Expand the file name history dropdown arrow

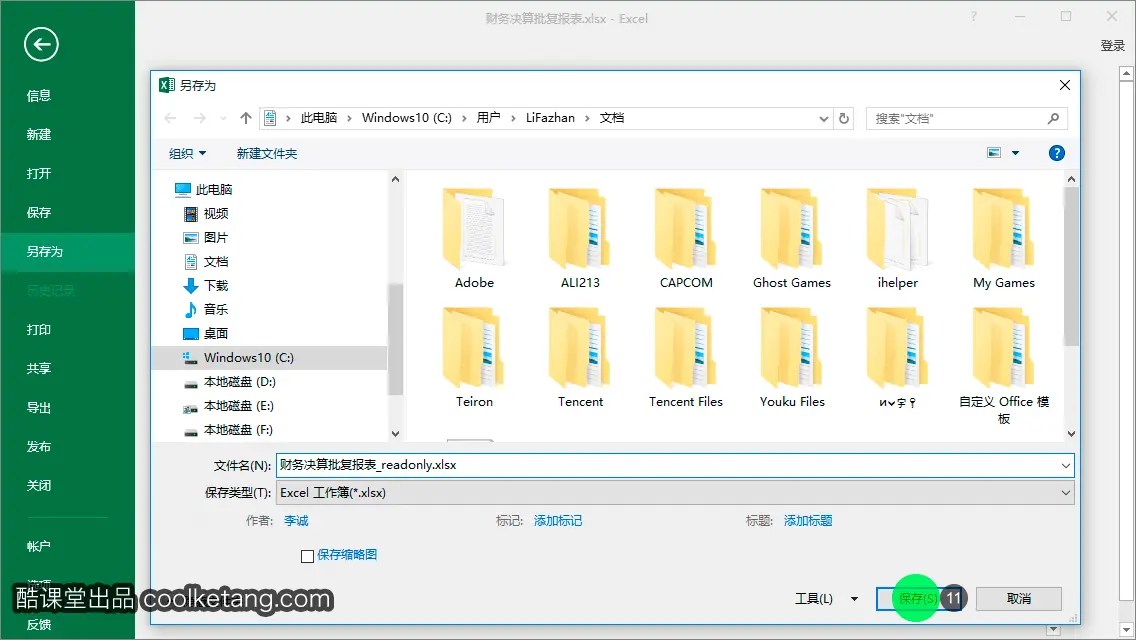[x=1065, y=465]
